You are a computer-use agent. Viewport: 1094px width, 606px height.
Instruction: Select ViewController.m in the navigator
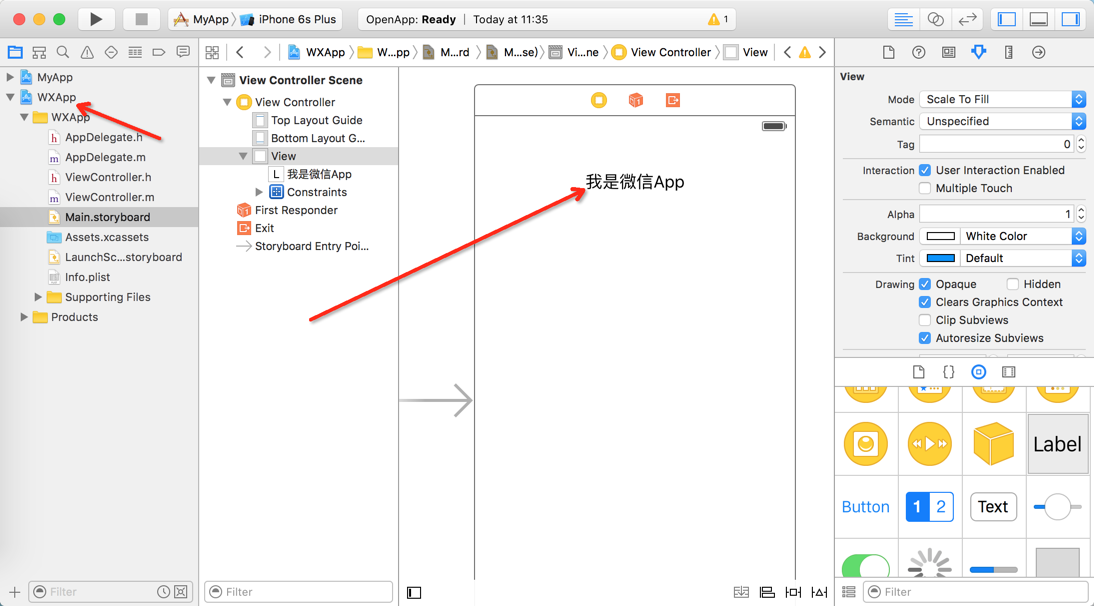coord(110,197)
